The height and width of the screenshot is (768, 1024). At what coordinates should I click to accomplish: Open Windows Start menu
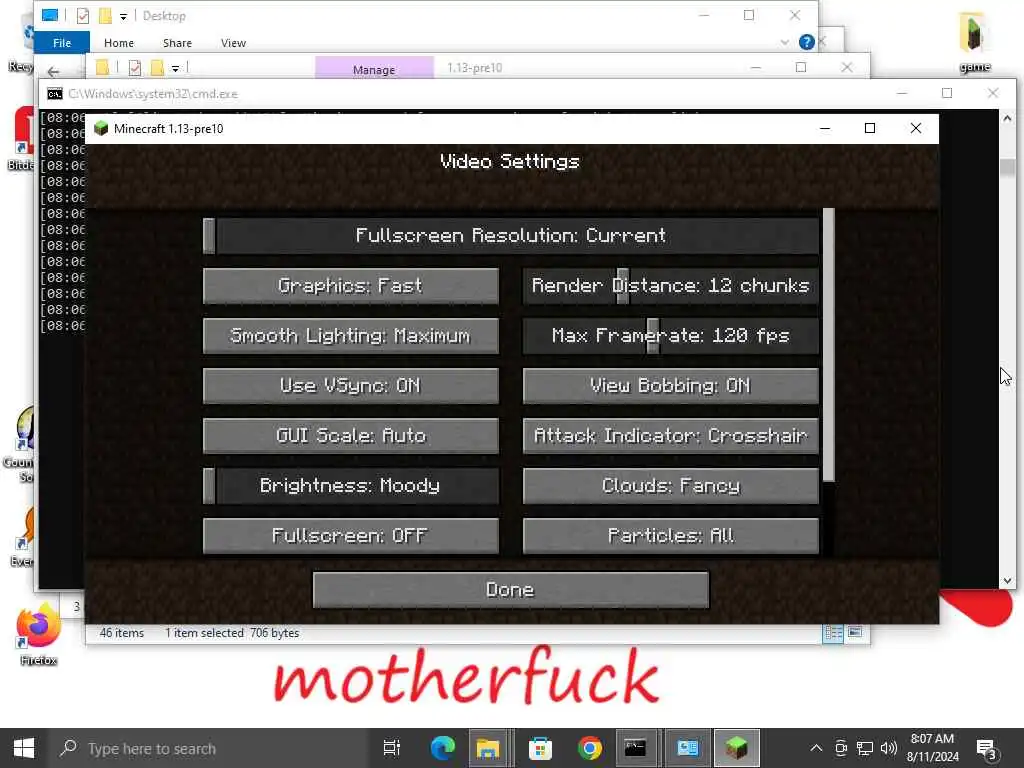24,748
